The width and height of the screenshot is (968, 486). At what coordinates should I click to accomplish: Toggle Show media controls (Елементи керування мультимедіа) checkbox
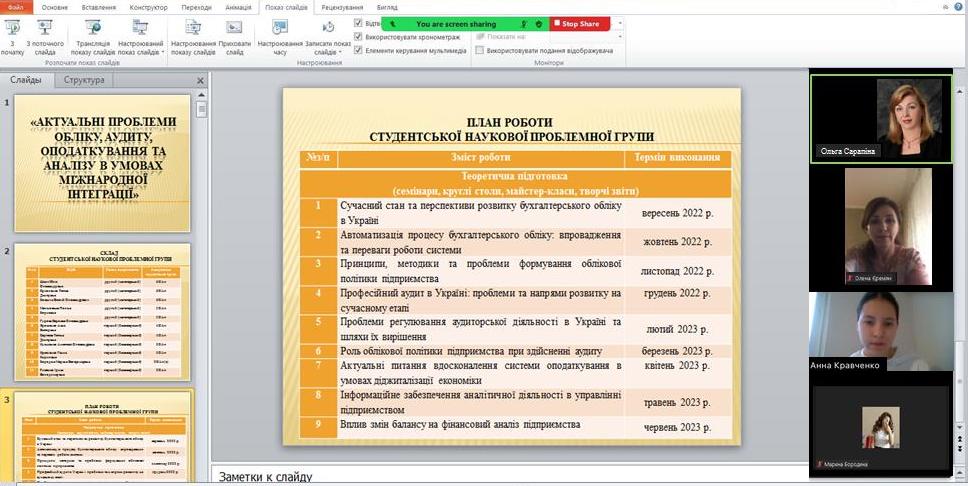(x=358, y=51)
